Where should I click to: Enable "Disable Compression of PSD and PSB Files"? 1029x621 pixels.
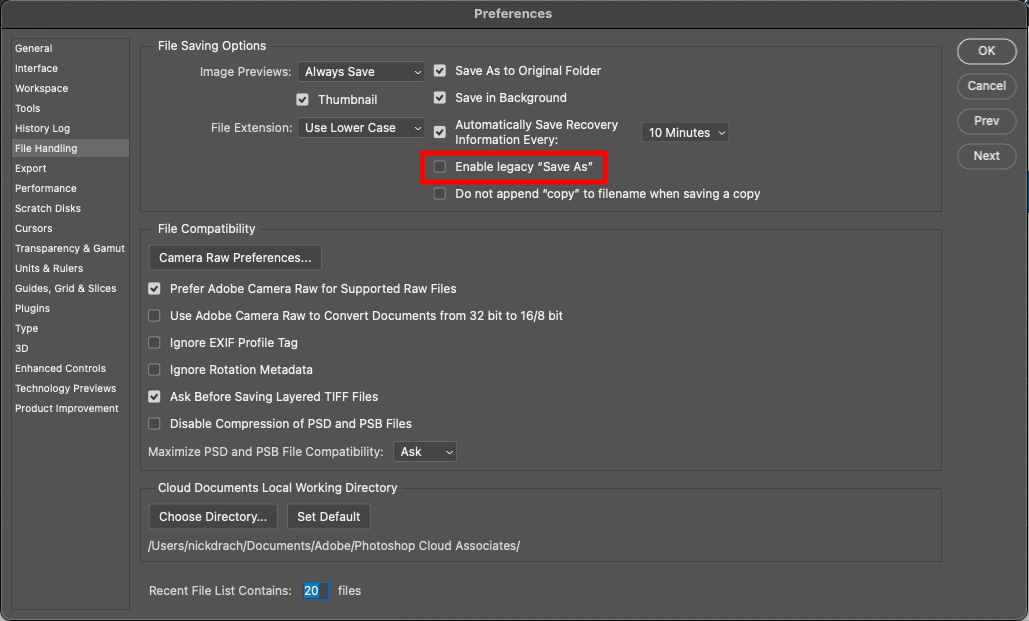[x=154, y=423]
